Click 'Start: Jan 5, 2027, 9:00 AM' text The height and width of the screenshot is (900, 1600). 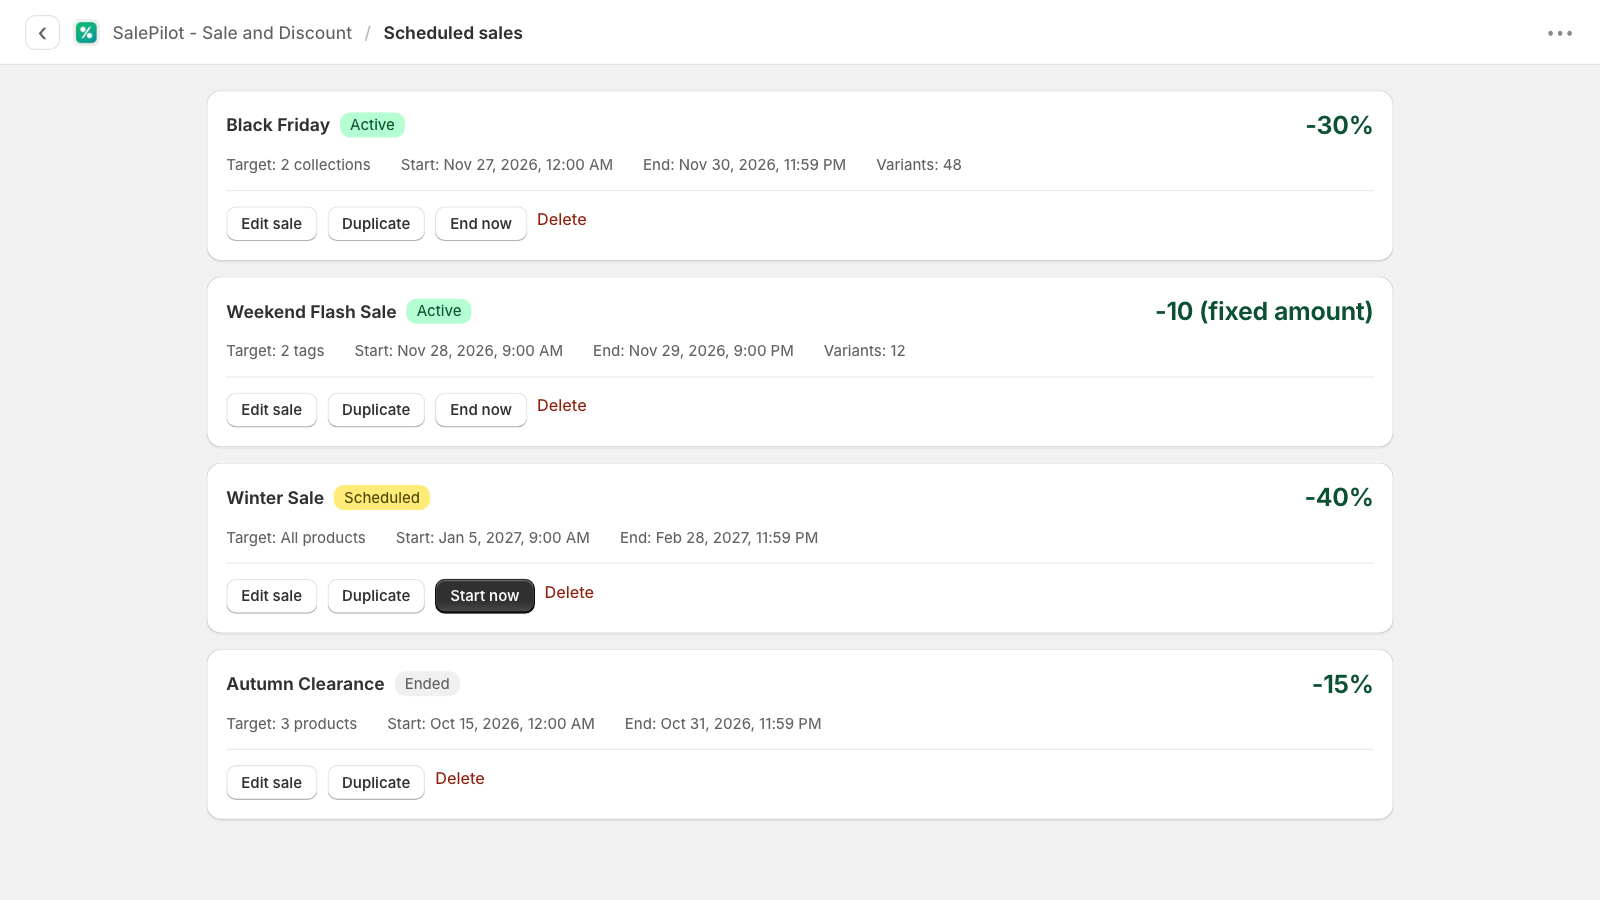pos(493,538)
